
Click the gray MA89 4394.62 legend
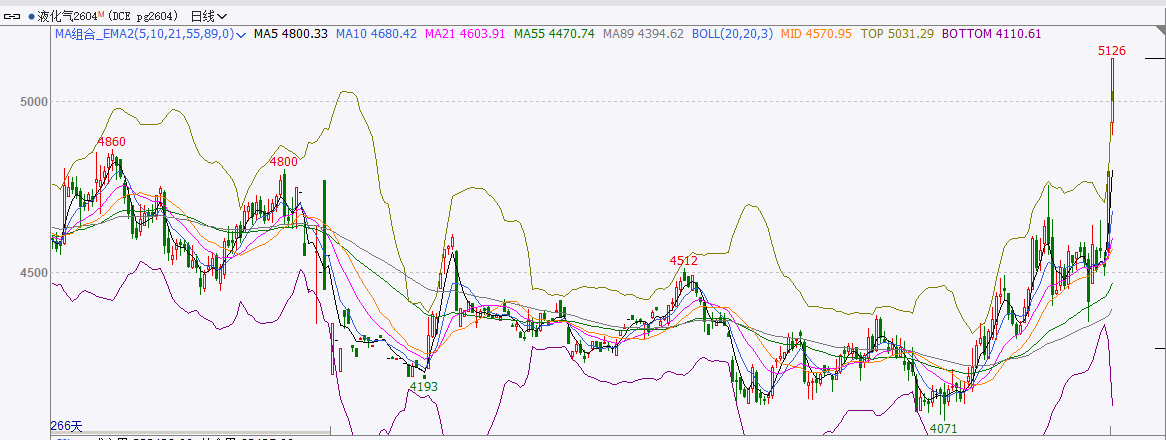(643, 33)
